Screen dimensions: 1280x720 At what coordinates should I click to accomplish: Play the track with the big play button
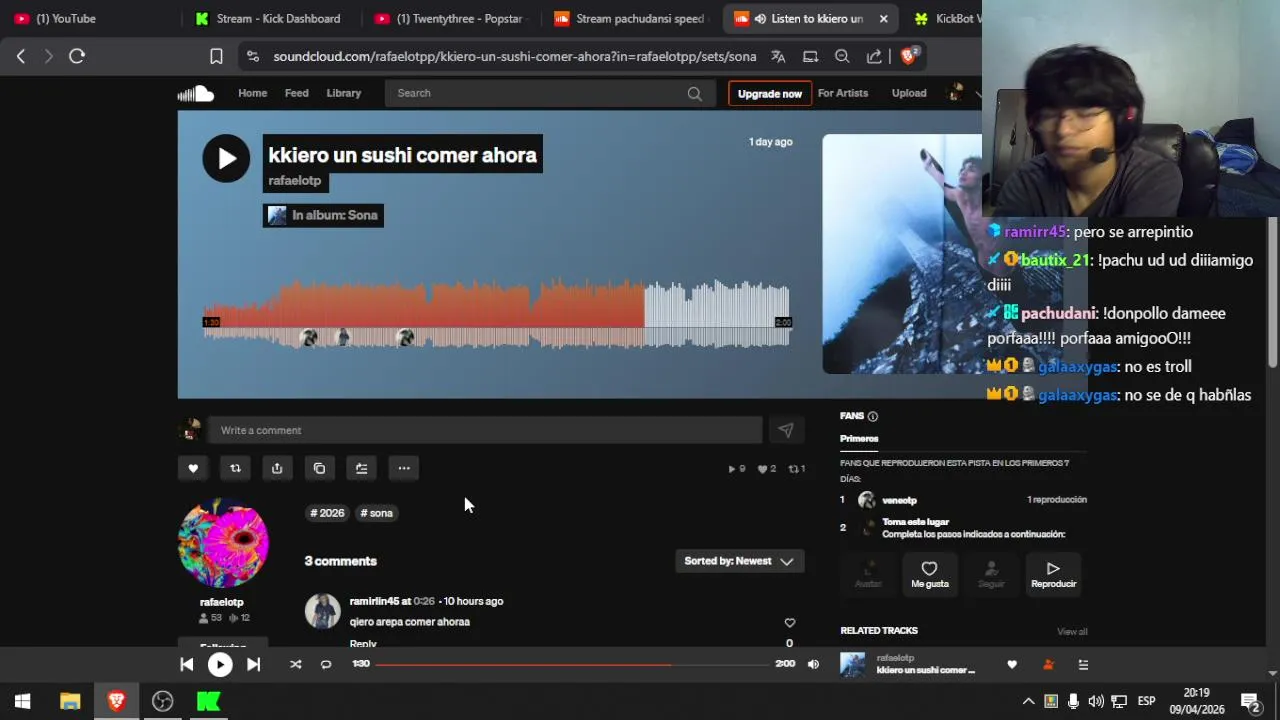point(226,158)
